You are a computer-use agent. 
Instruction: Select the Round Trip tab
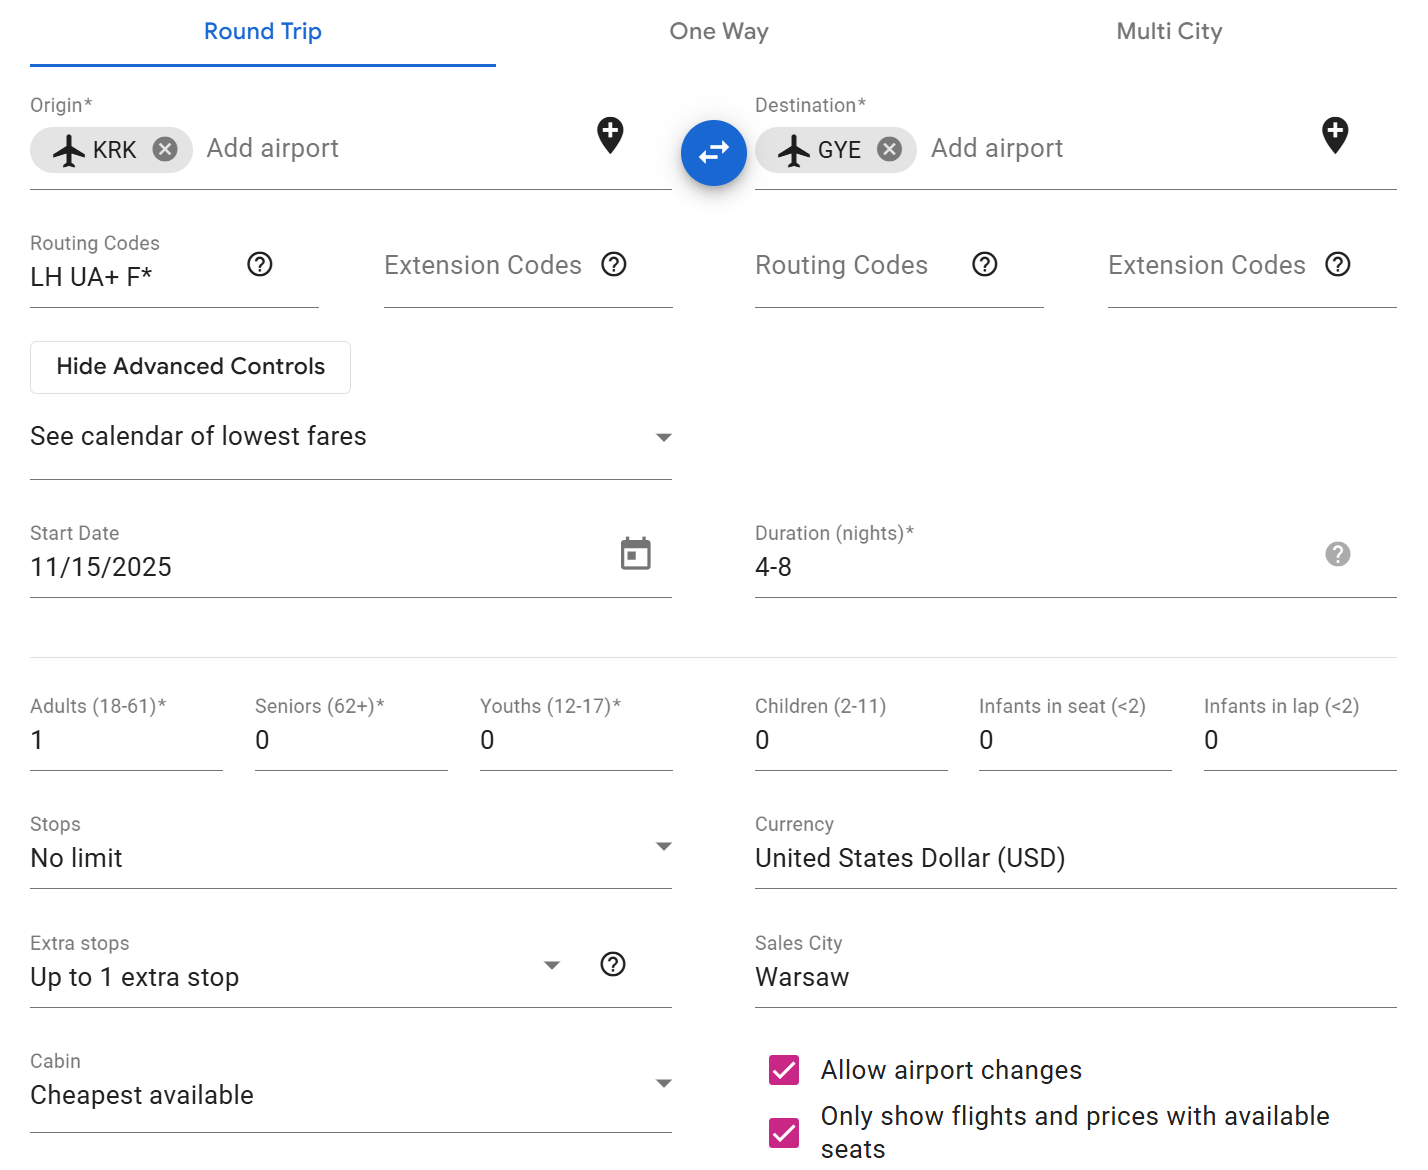click(263, 32)
